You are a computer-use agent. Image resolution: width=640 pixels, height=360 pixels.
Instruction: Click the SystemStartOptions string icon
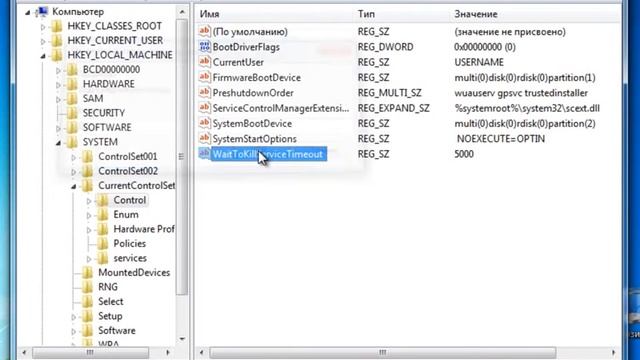pyautogui.click(x=204, y=138)
